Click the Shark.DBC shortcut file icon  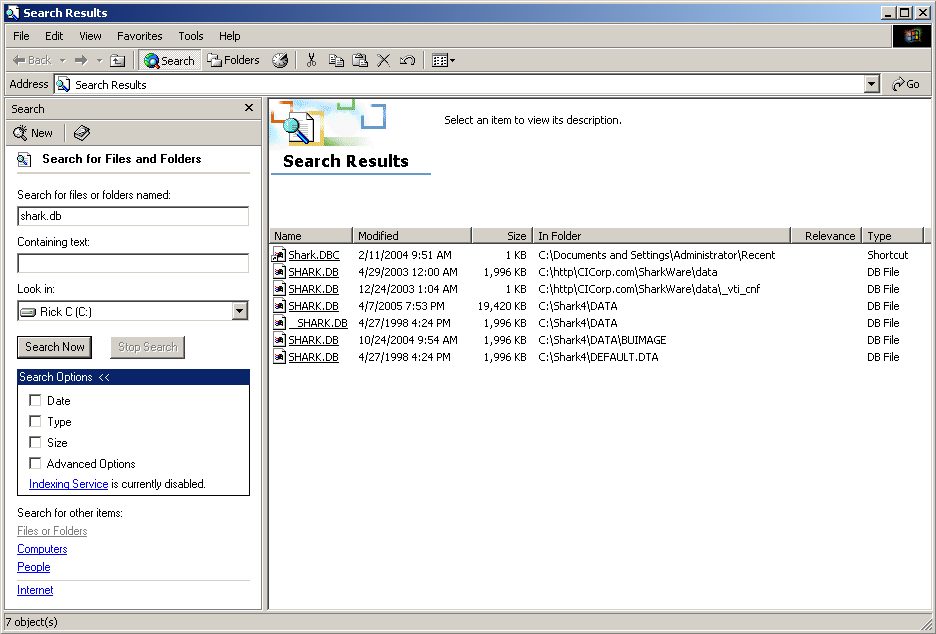pos(279,255)
